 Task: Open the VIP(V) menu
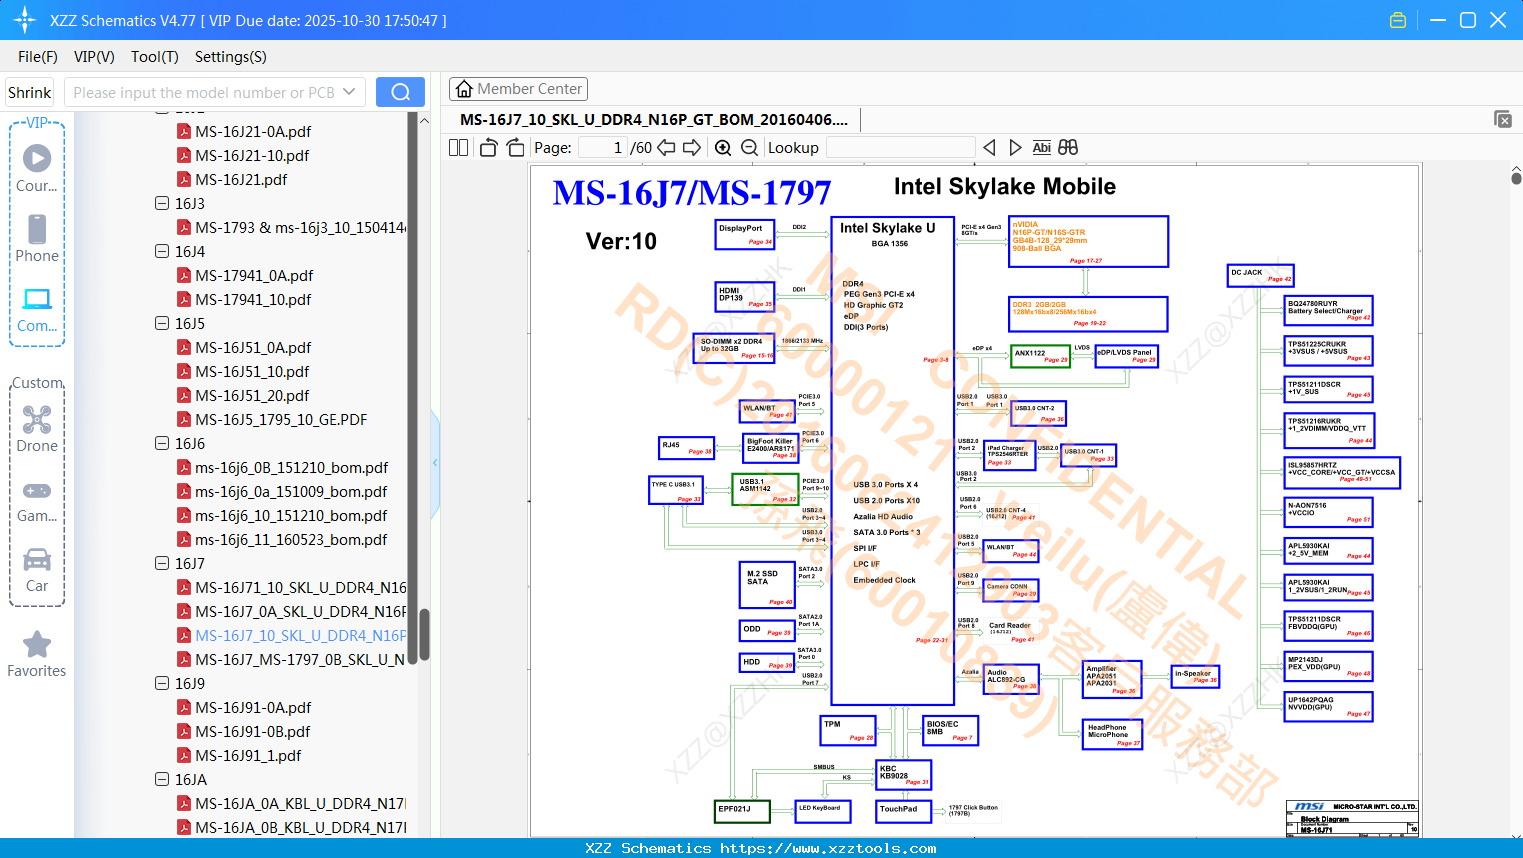pos(94,57)
